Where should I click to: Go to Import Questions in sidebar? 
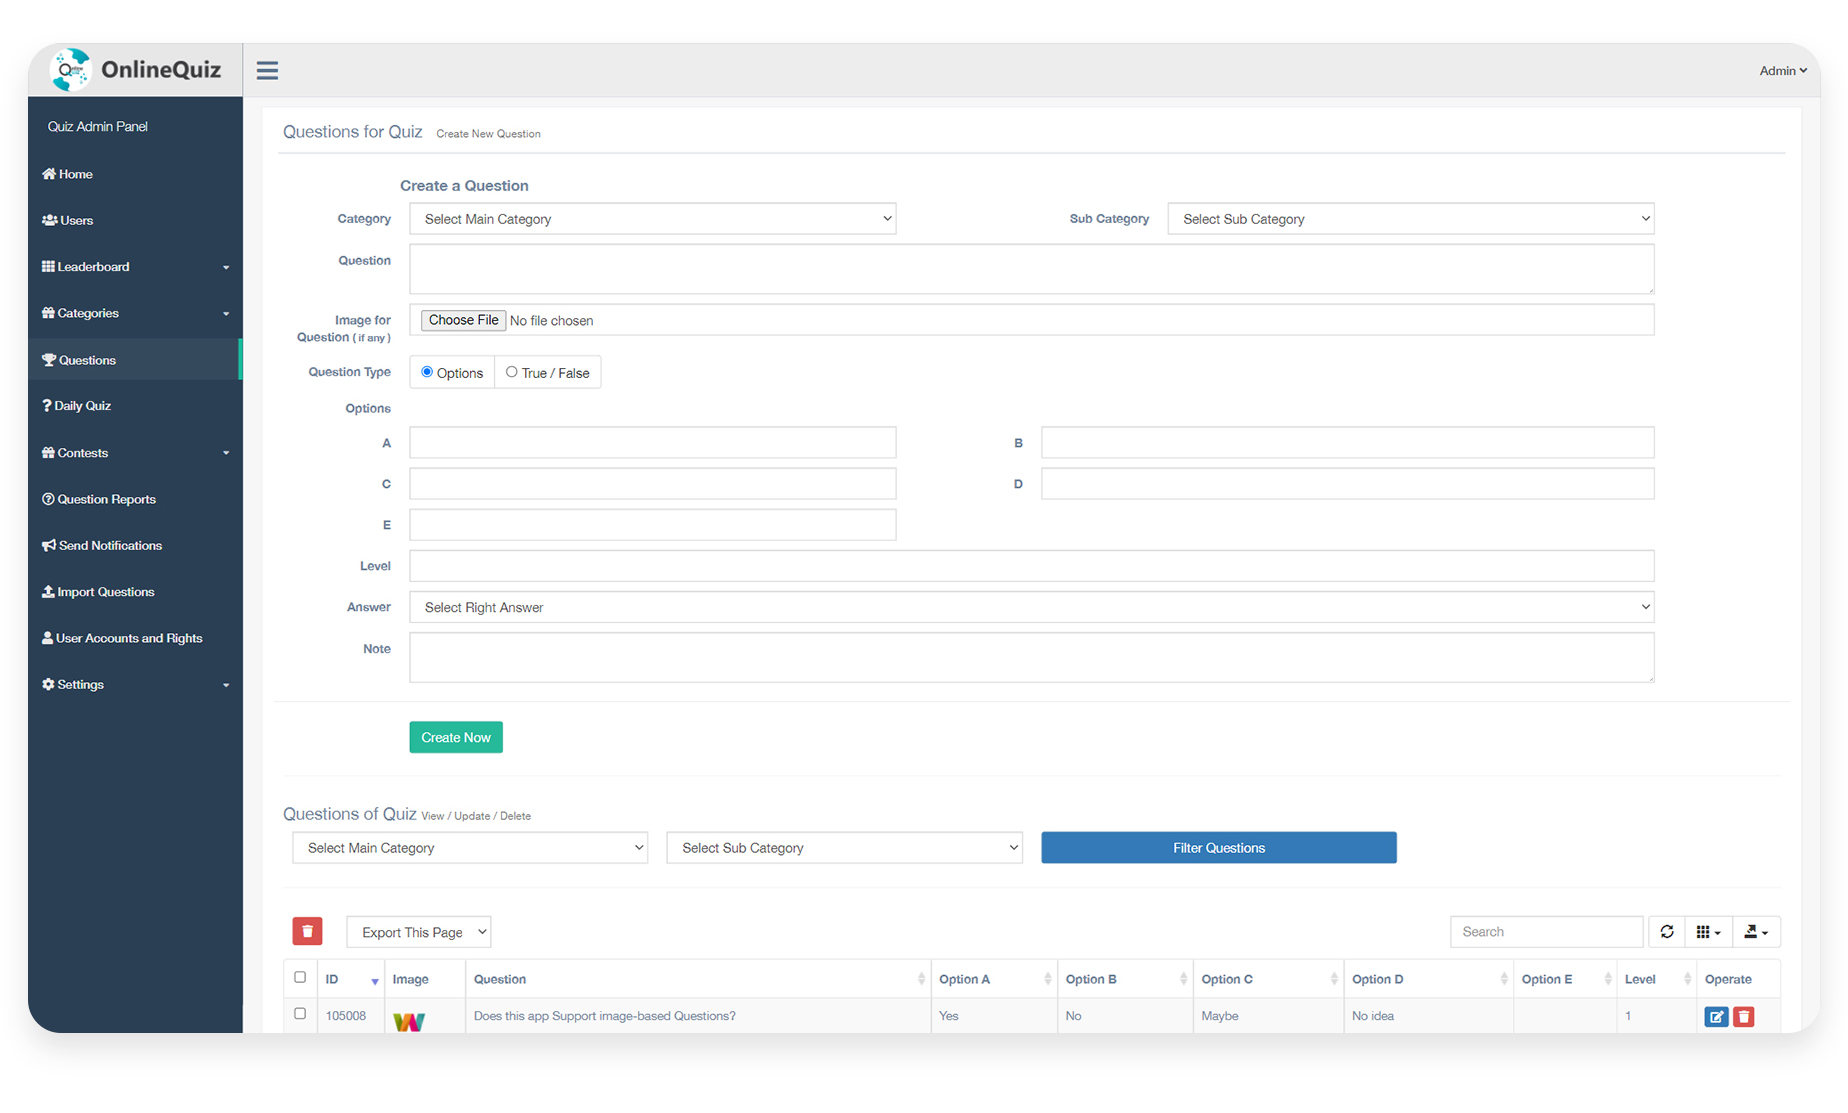click(105, 592)
